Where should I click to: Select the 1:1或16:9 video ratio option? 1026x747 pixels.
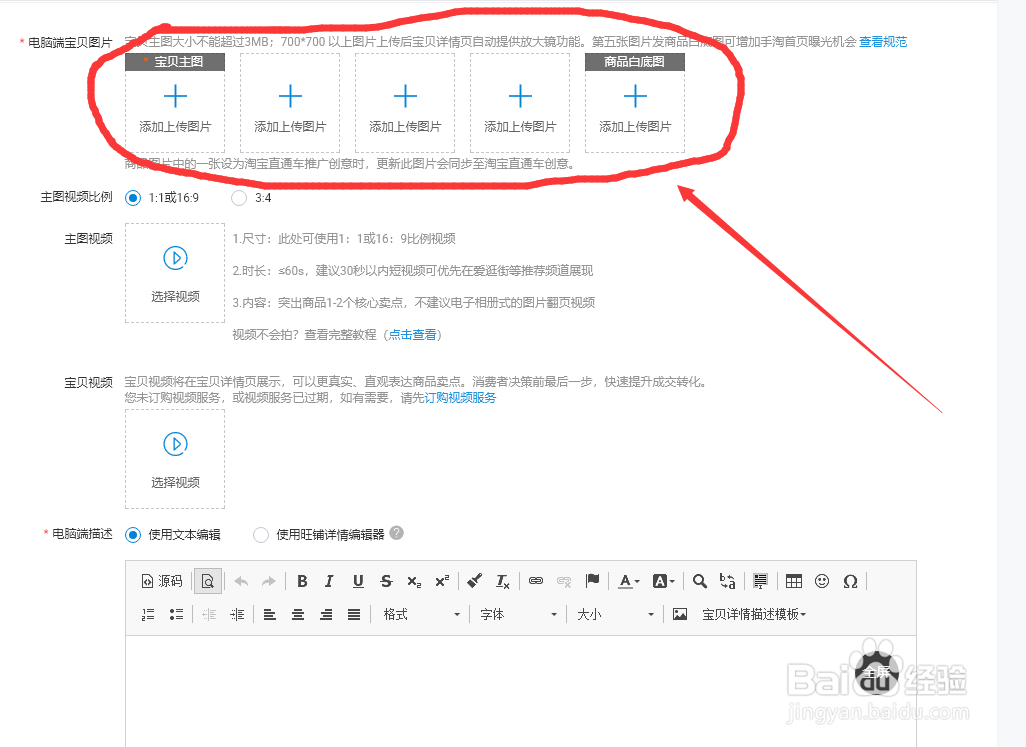(x=133, y=198)
